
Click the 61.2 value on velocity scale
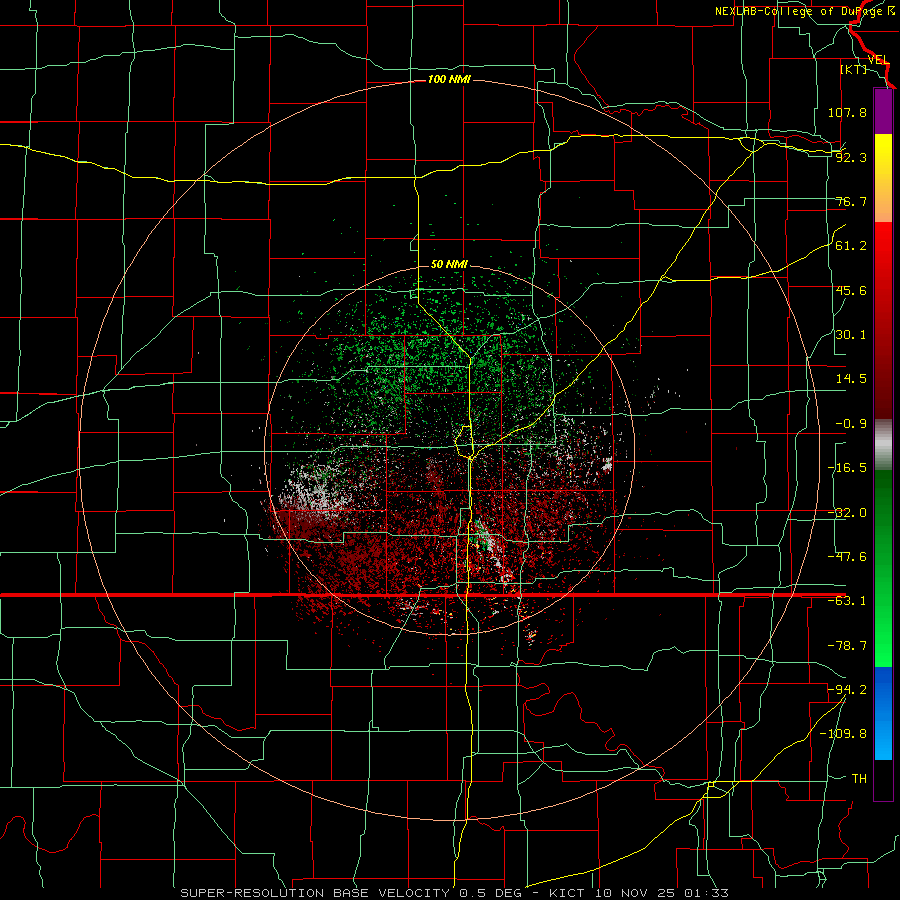[851, 246]
